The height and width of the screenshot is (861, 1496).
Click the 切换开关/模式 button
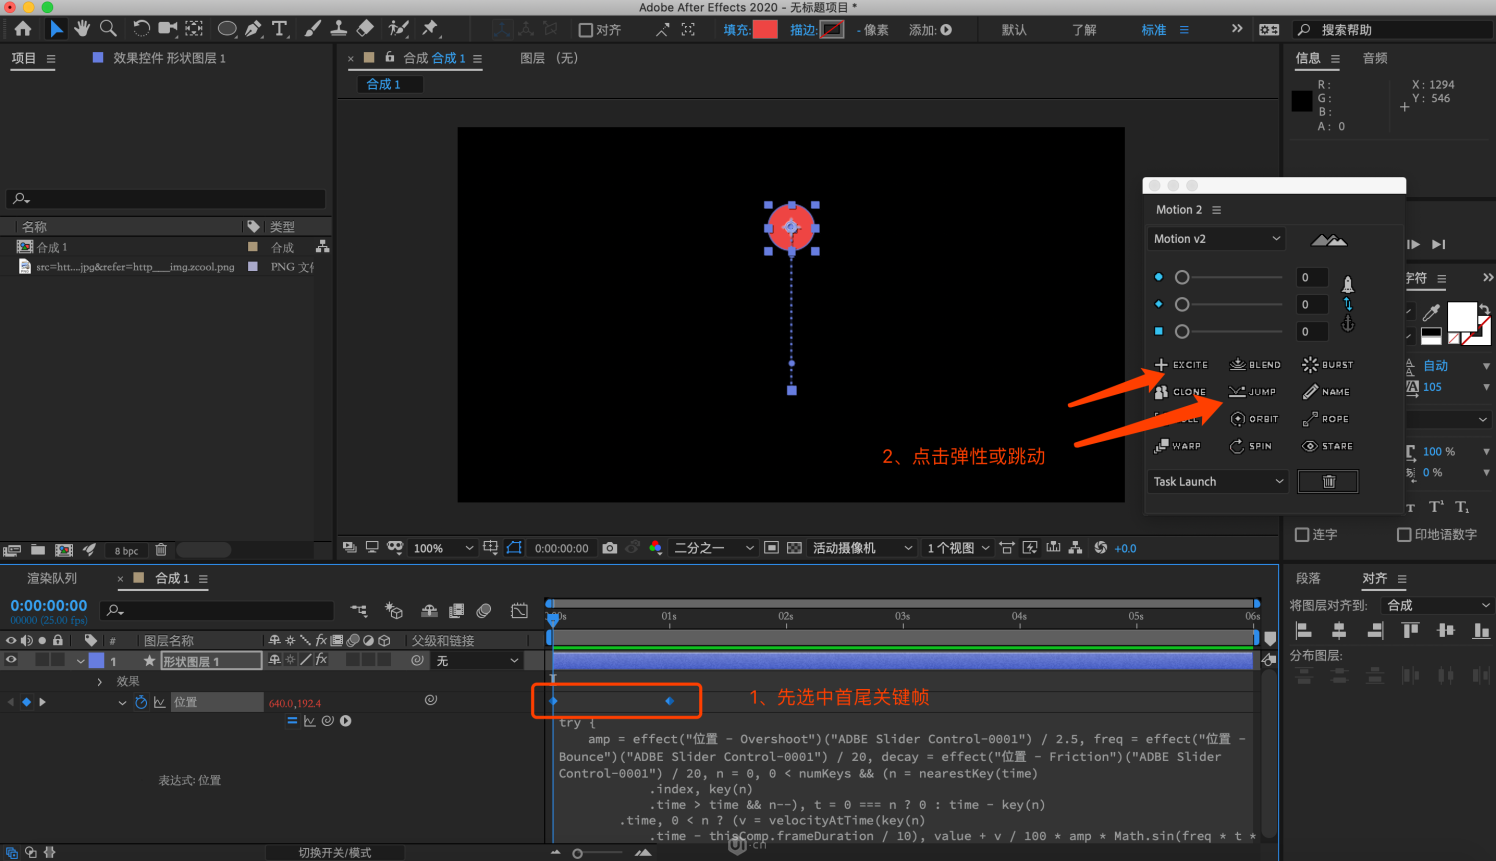pos(335,853)
